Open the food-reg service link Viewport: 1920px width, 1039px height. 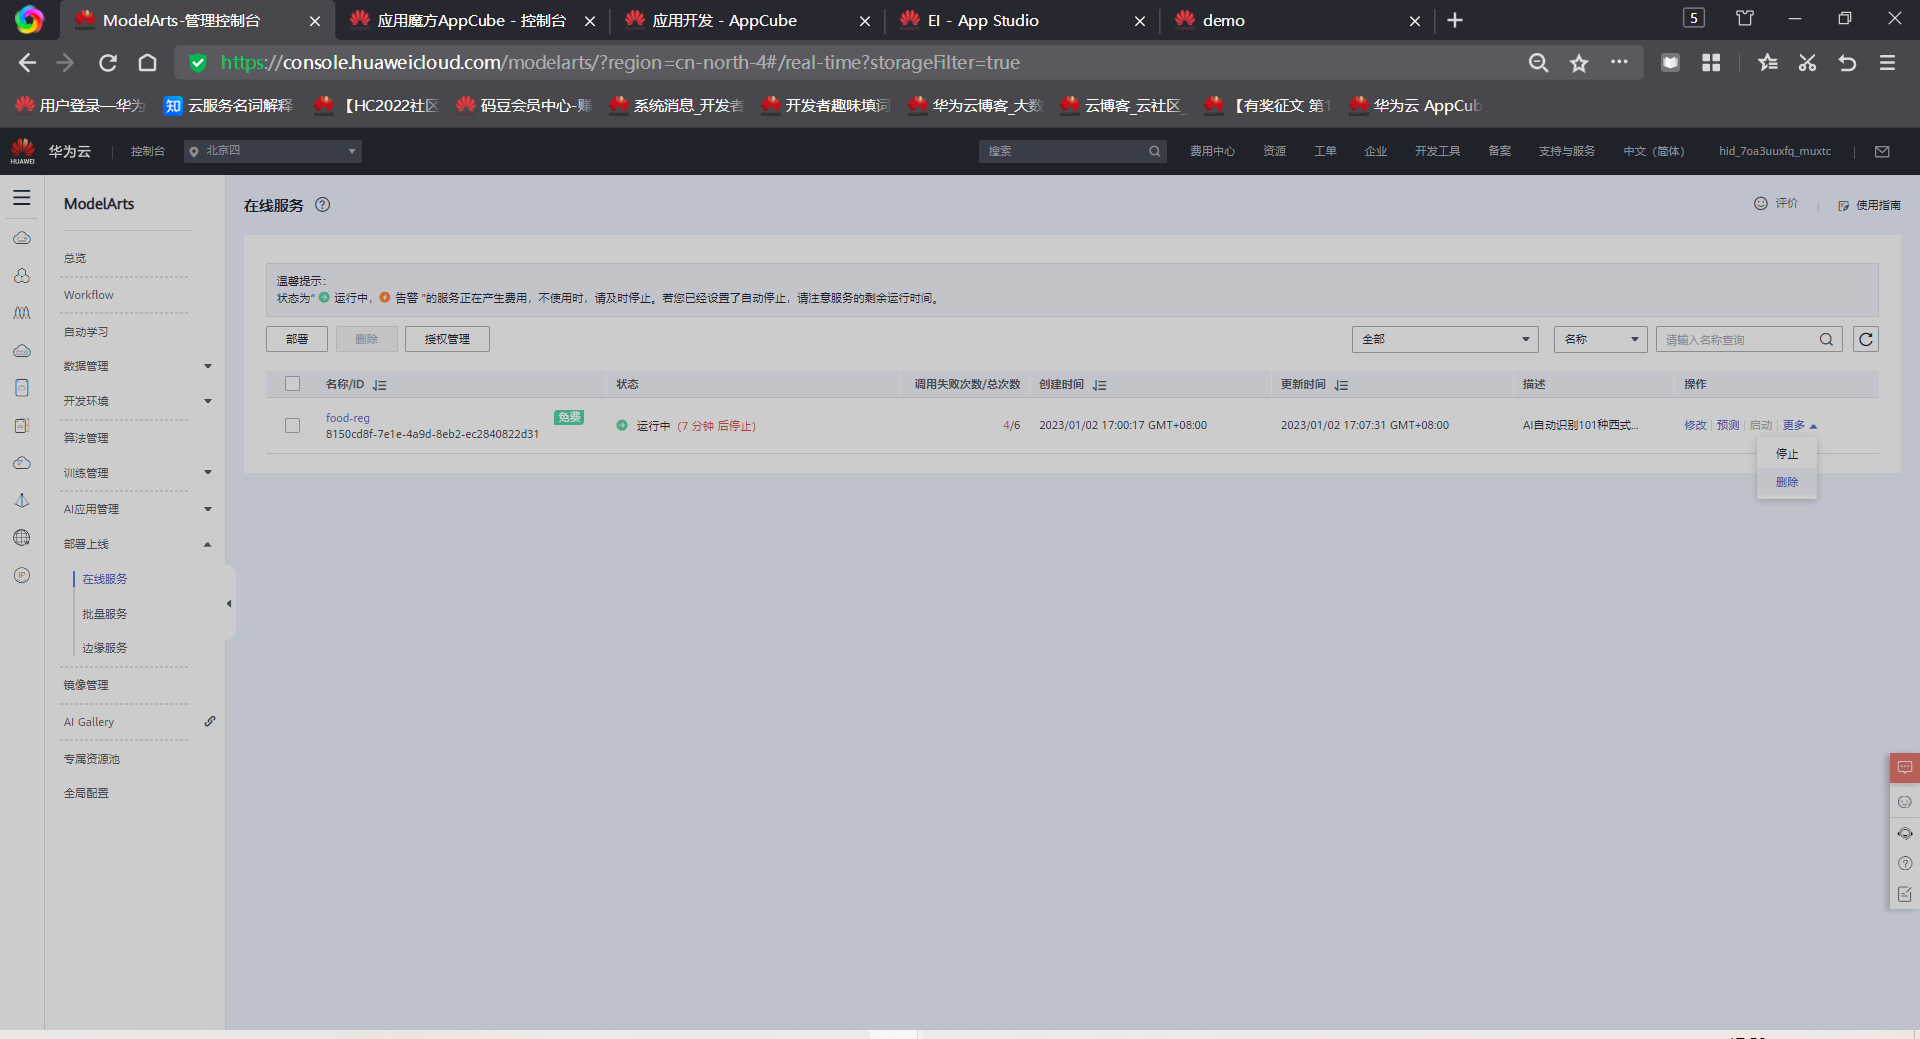(348, 418)
